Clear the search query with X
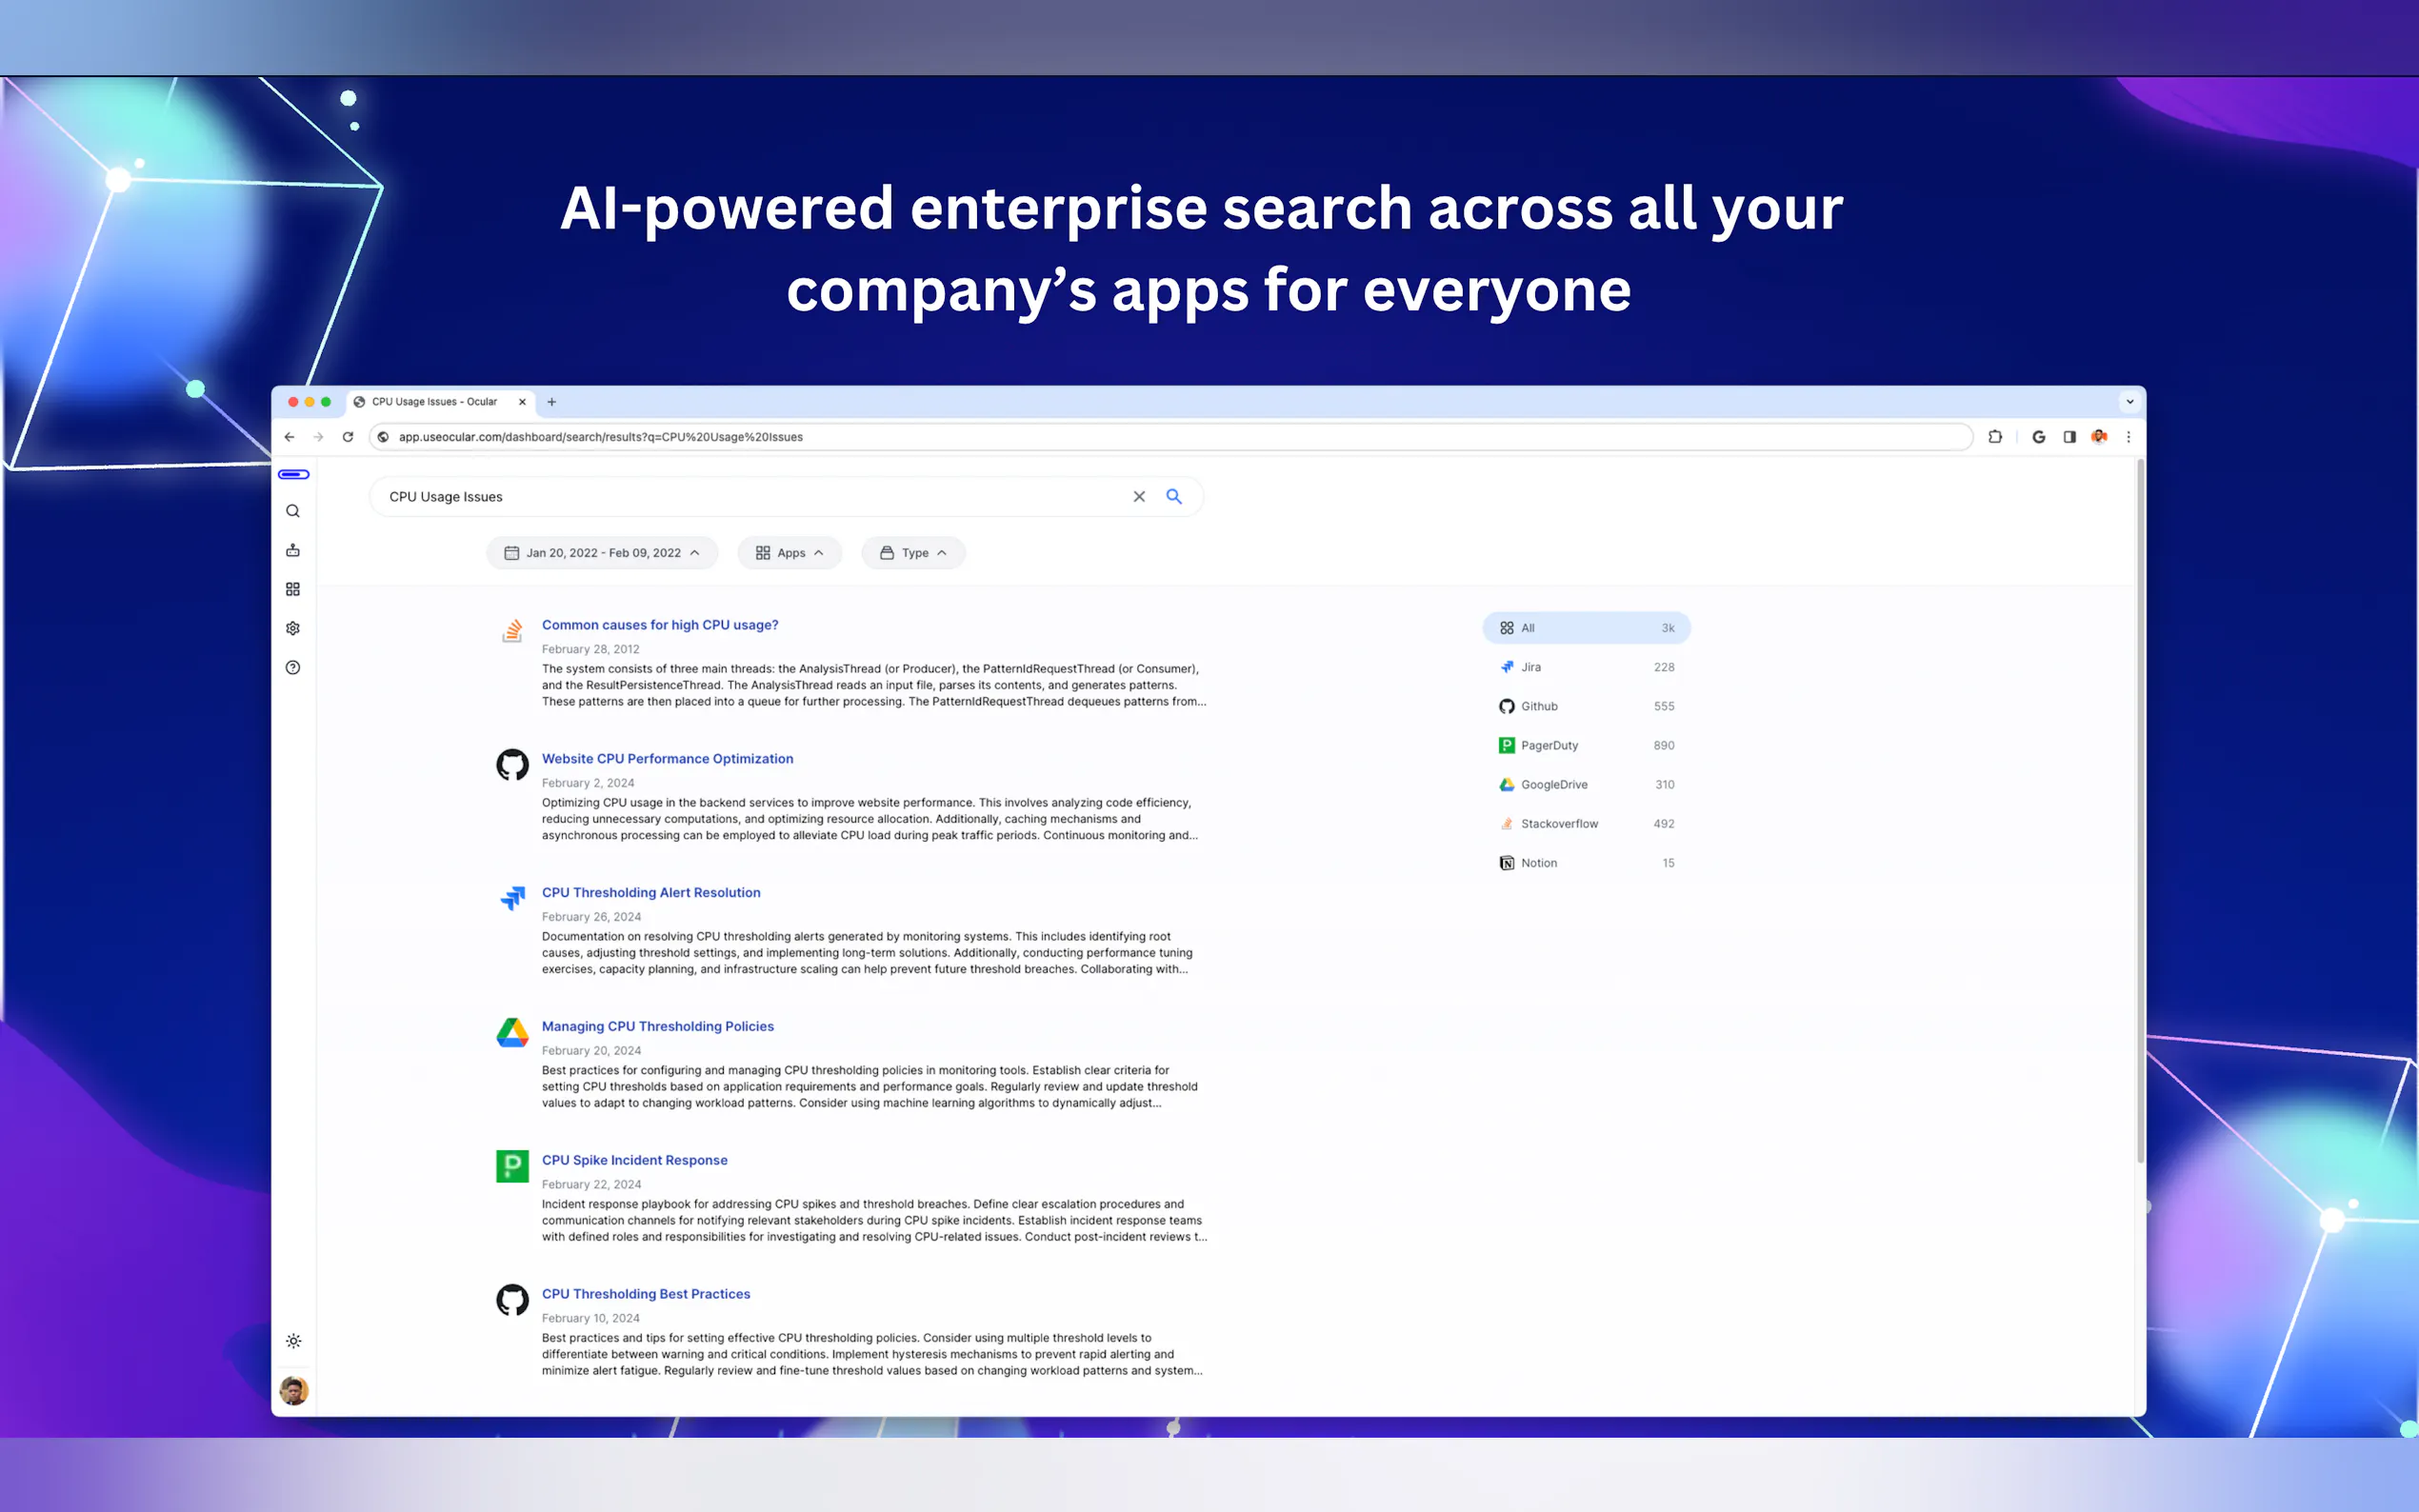 (1138, 496)
